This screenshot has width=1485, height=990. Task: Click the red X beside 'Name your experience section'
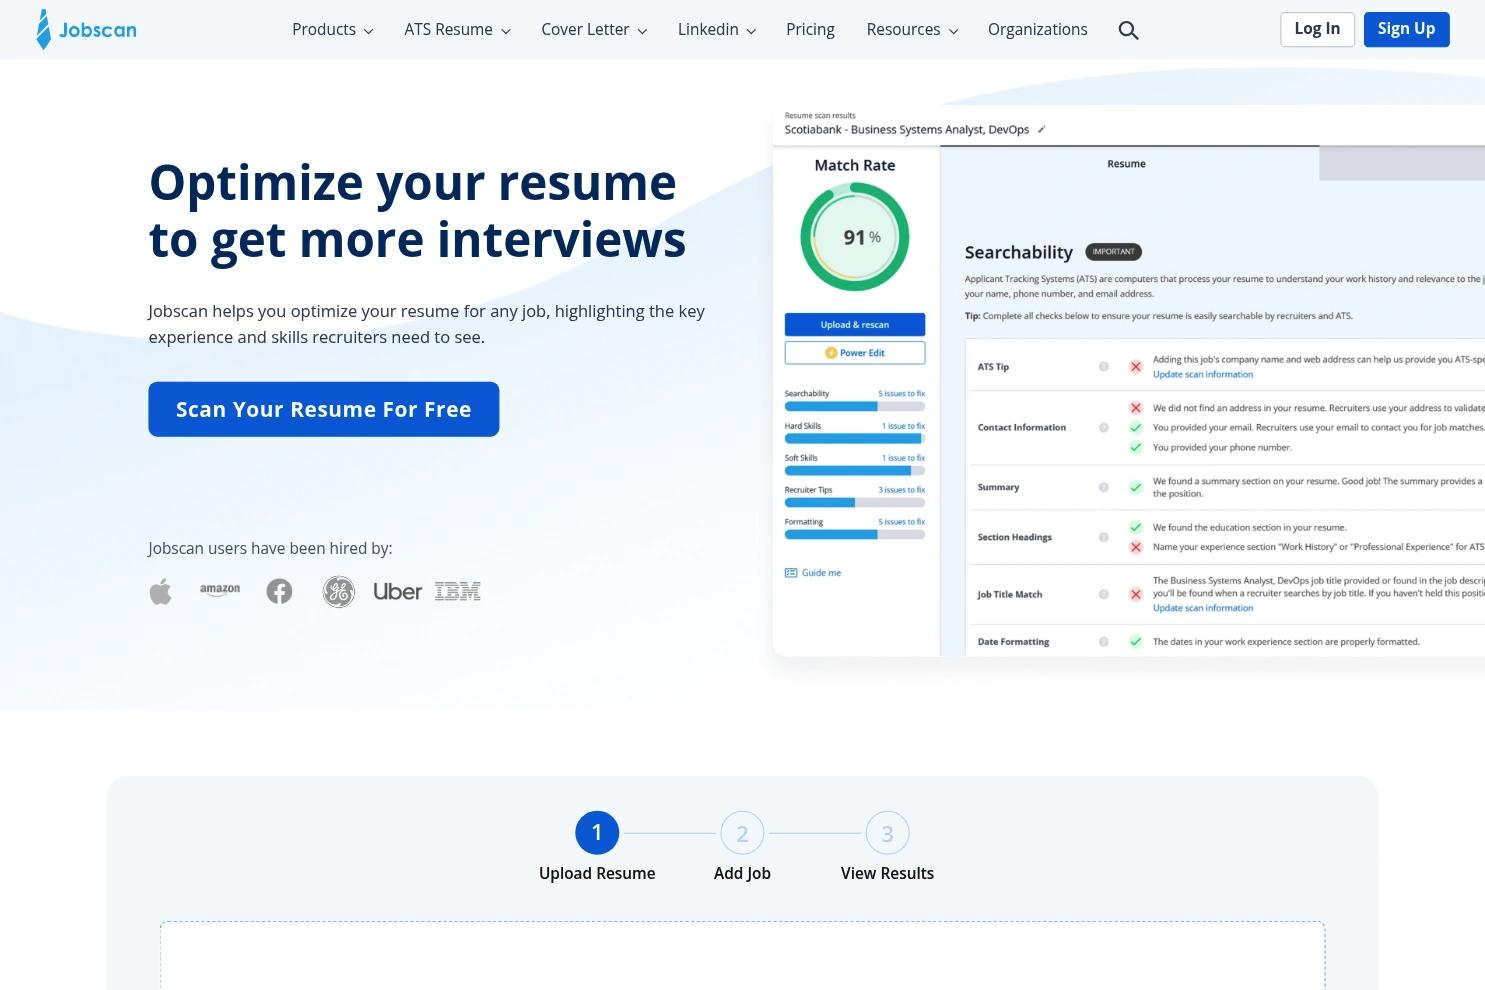pyautogui.click(x=1136, y=547)
